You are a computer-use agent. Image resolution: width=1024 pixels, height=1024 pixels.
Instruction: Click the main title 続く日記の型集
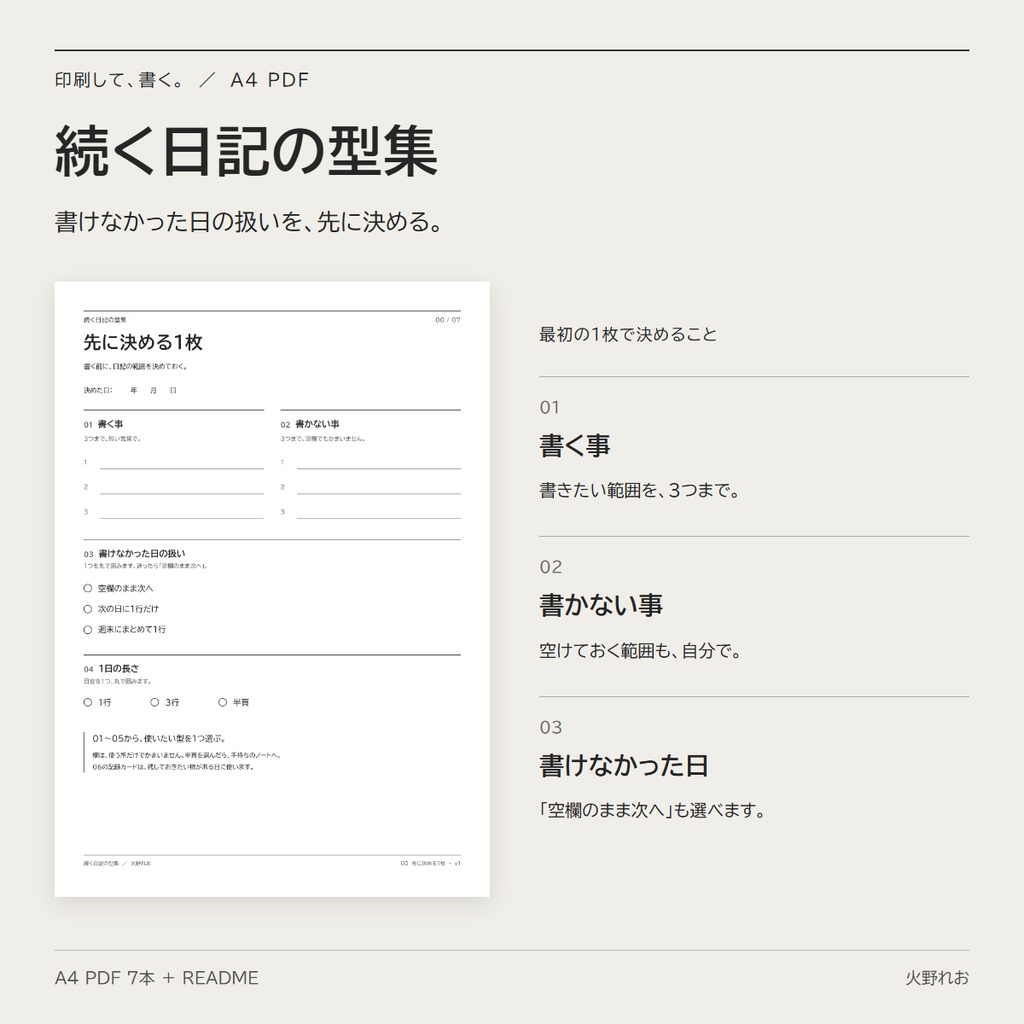[x=246, y=152]
